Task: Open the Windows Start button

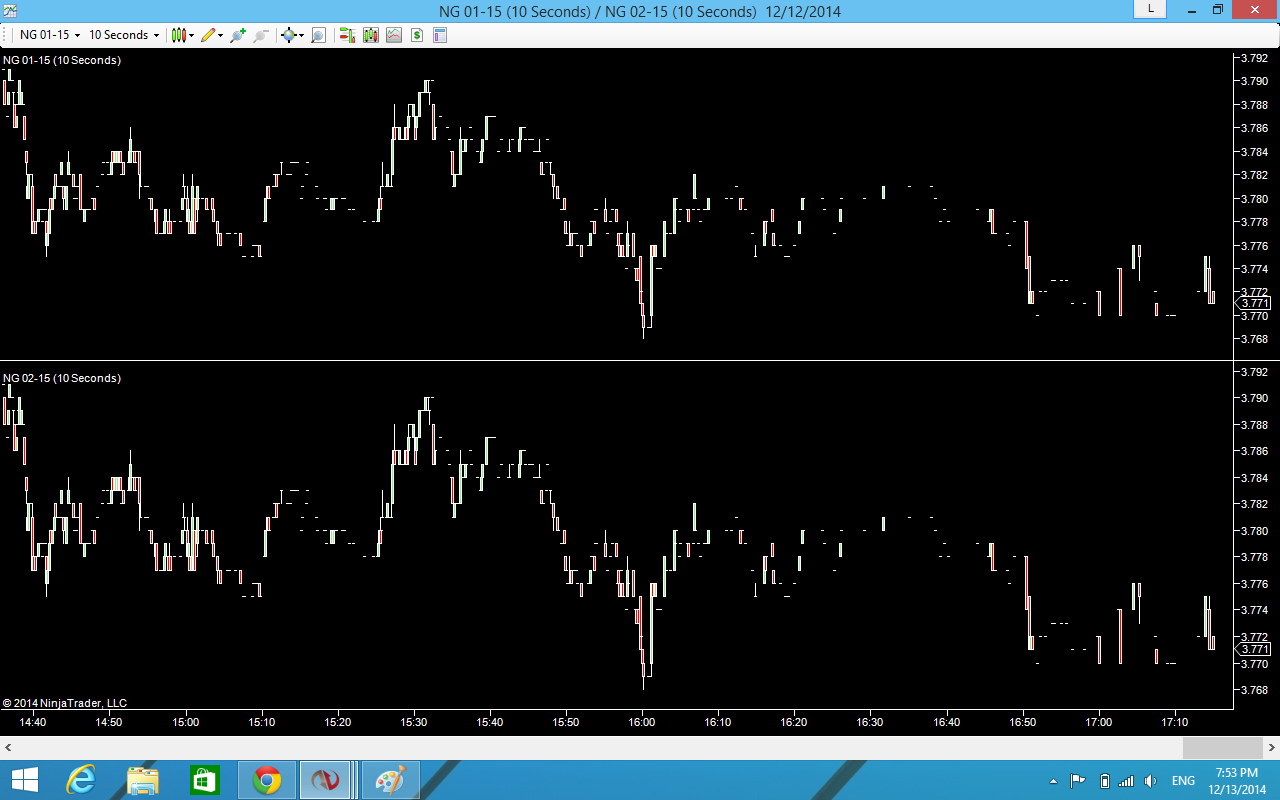Action: coord(24,780)
